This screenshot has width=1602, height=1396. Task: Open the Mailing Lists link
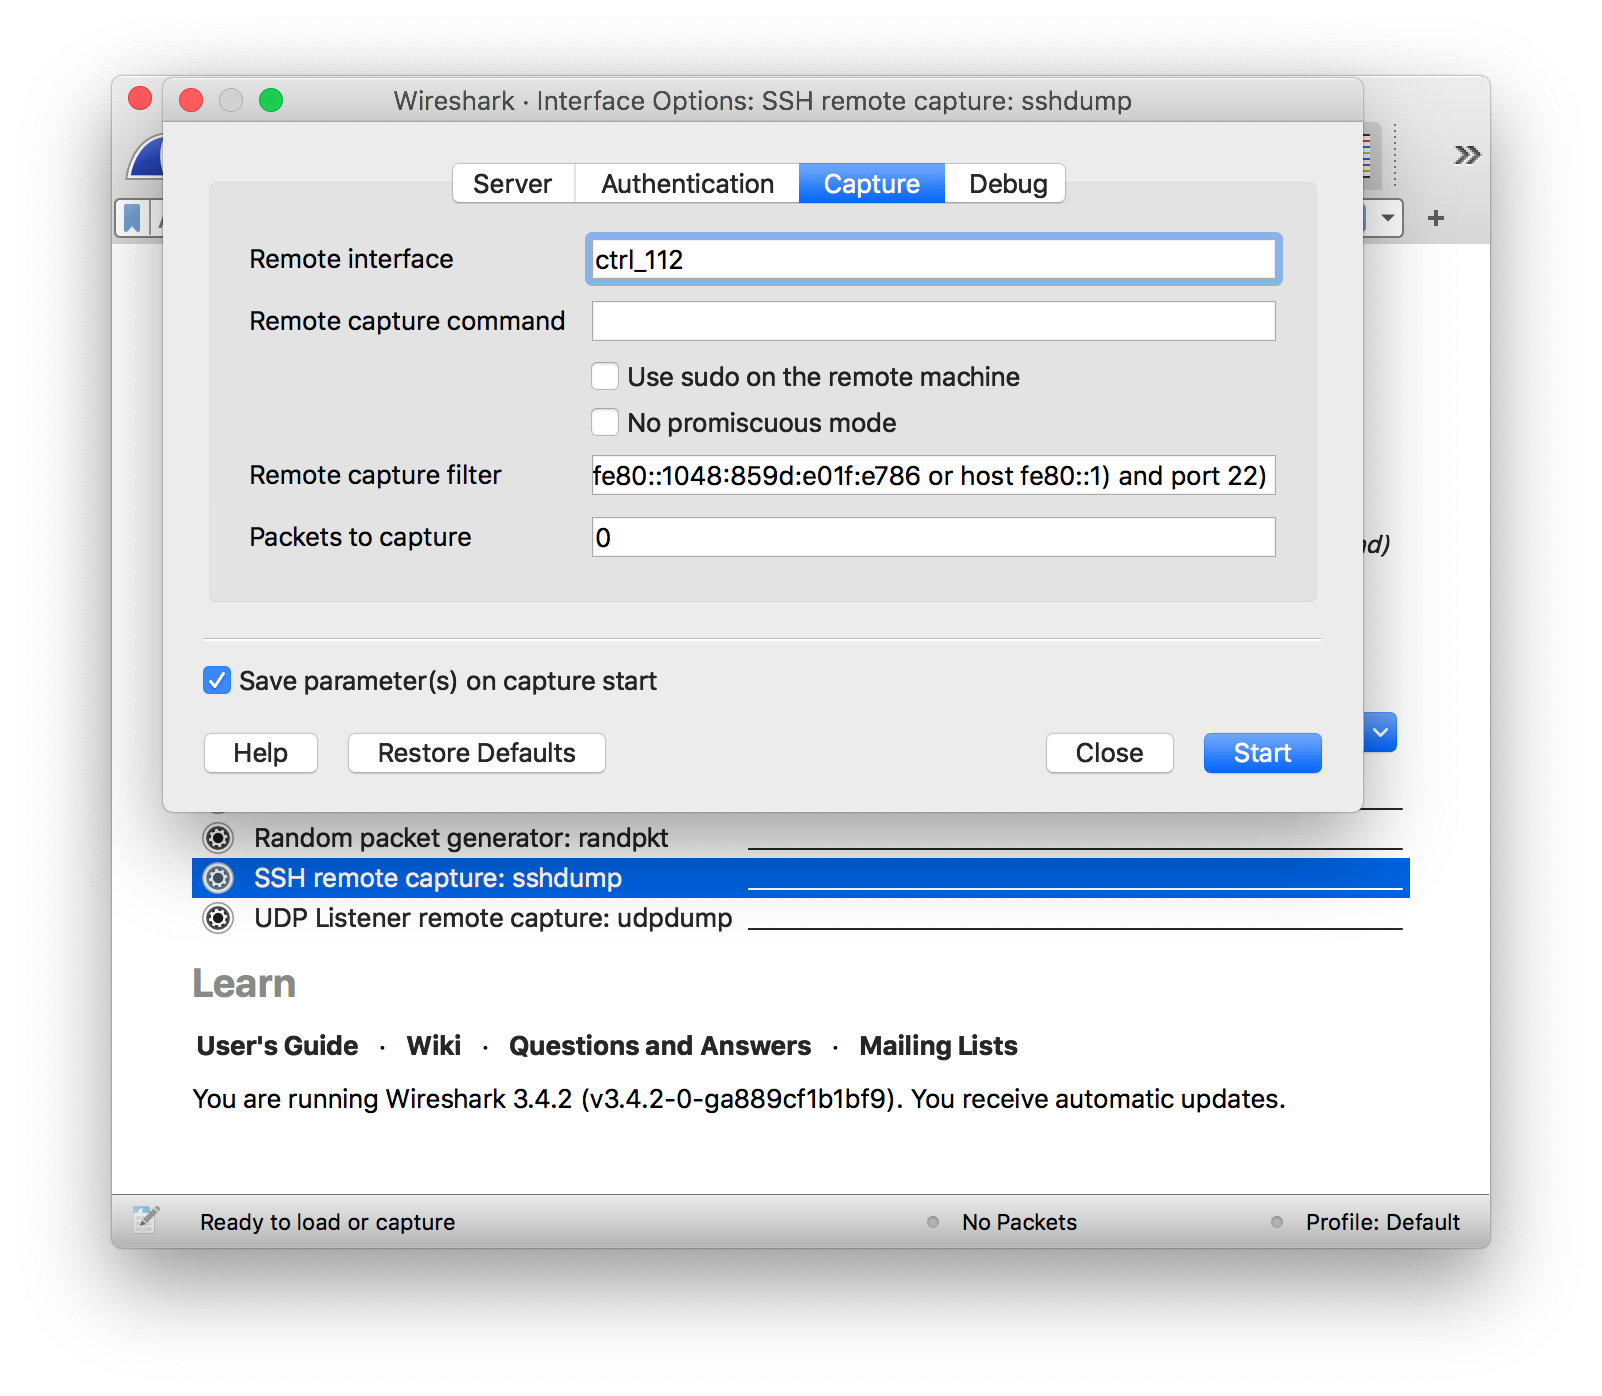938,1046
